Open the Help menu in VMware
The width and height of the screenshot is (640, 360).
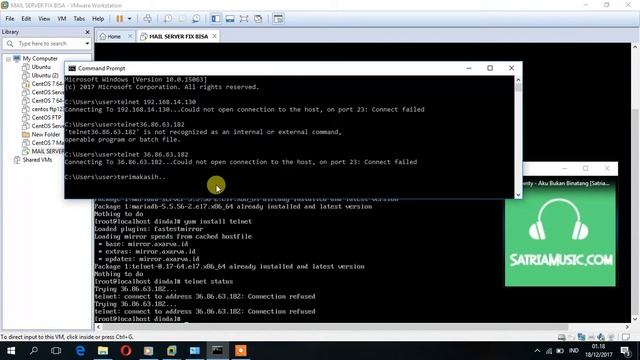coord(98,19)
